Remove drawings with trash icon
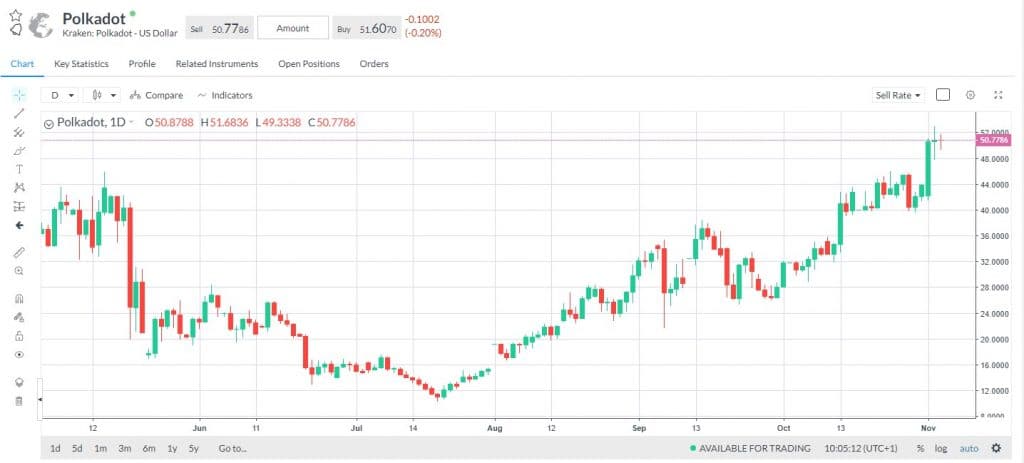Screen dimensions: 1024x463 pos(19,401)
